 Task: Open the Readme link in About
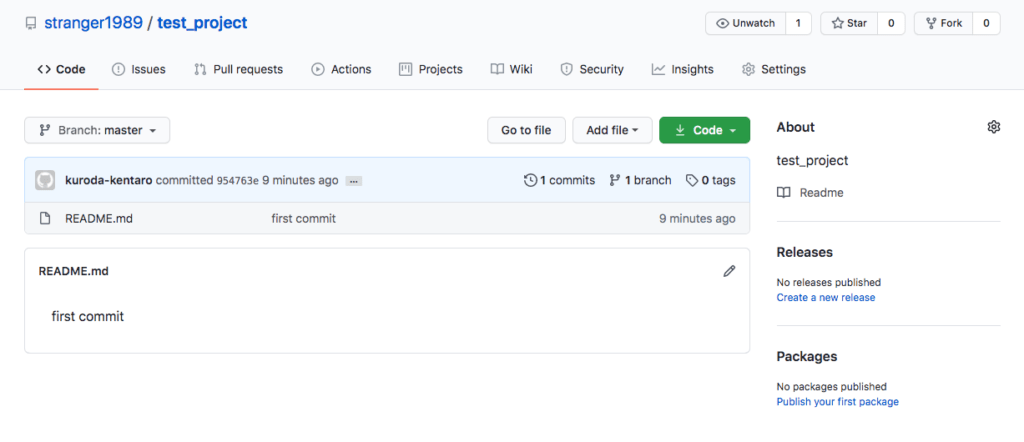click(810, 193)
